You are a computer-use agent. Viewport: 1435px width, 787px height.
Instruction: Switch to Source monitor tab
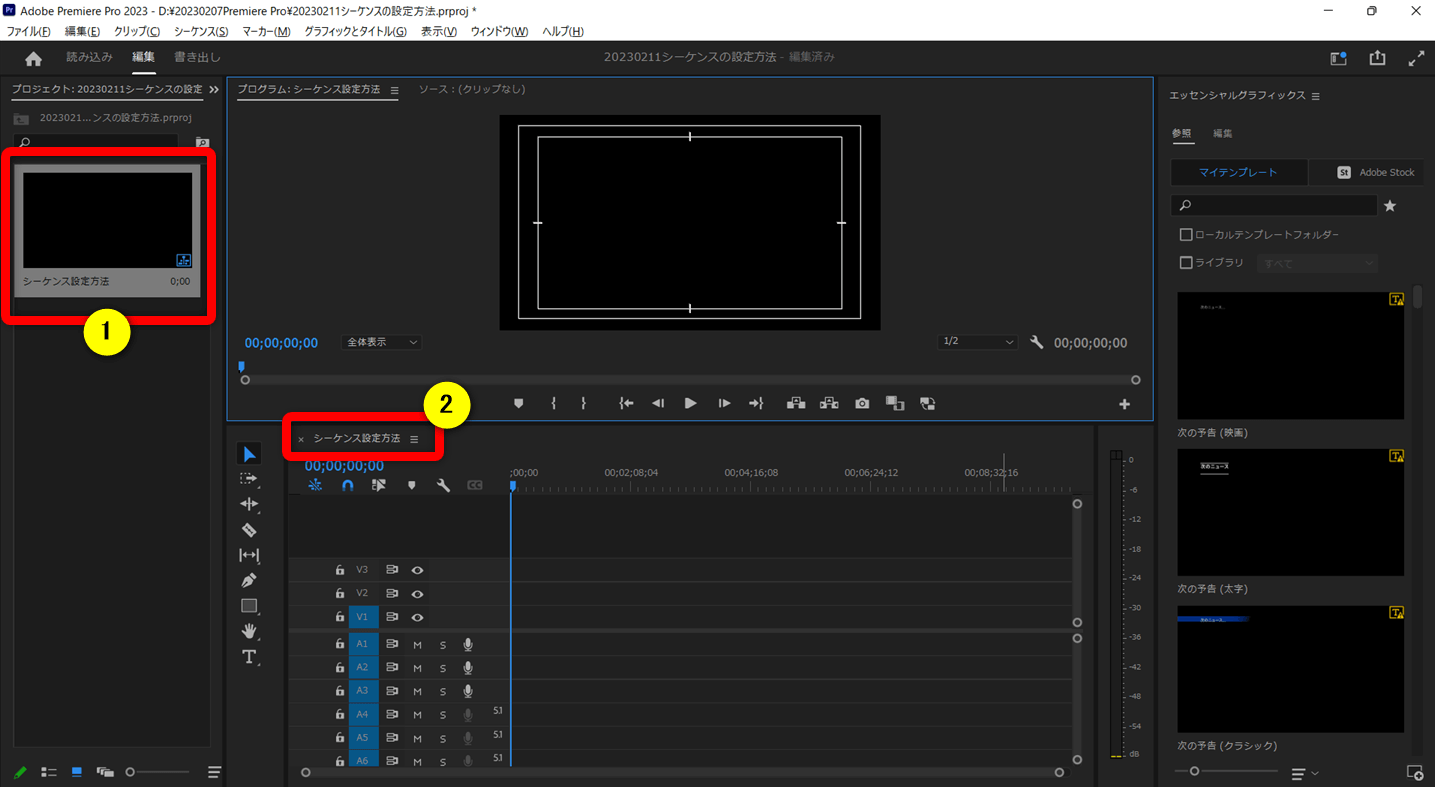pos(471,90)
